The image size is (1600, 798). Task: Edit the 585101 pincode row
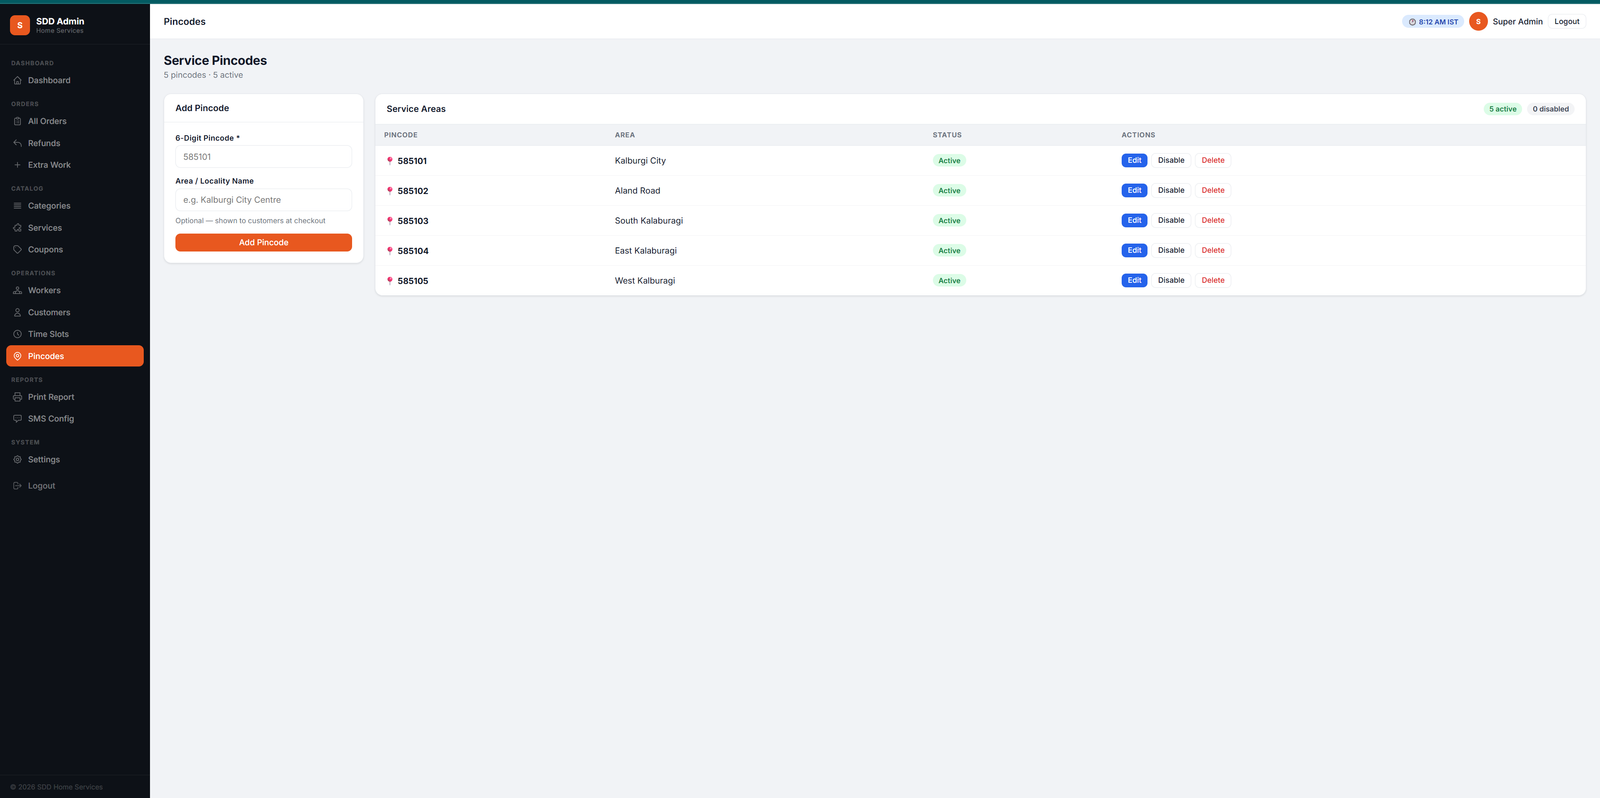coord(1134,160)
